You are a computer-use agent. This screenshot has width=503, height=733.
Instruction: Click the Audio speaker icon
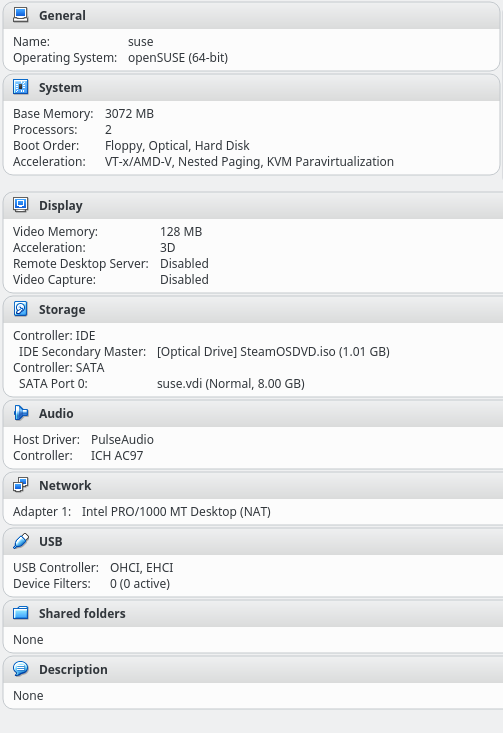(21, 413)
